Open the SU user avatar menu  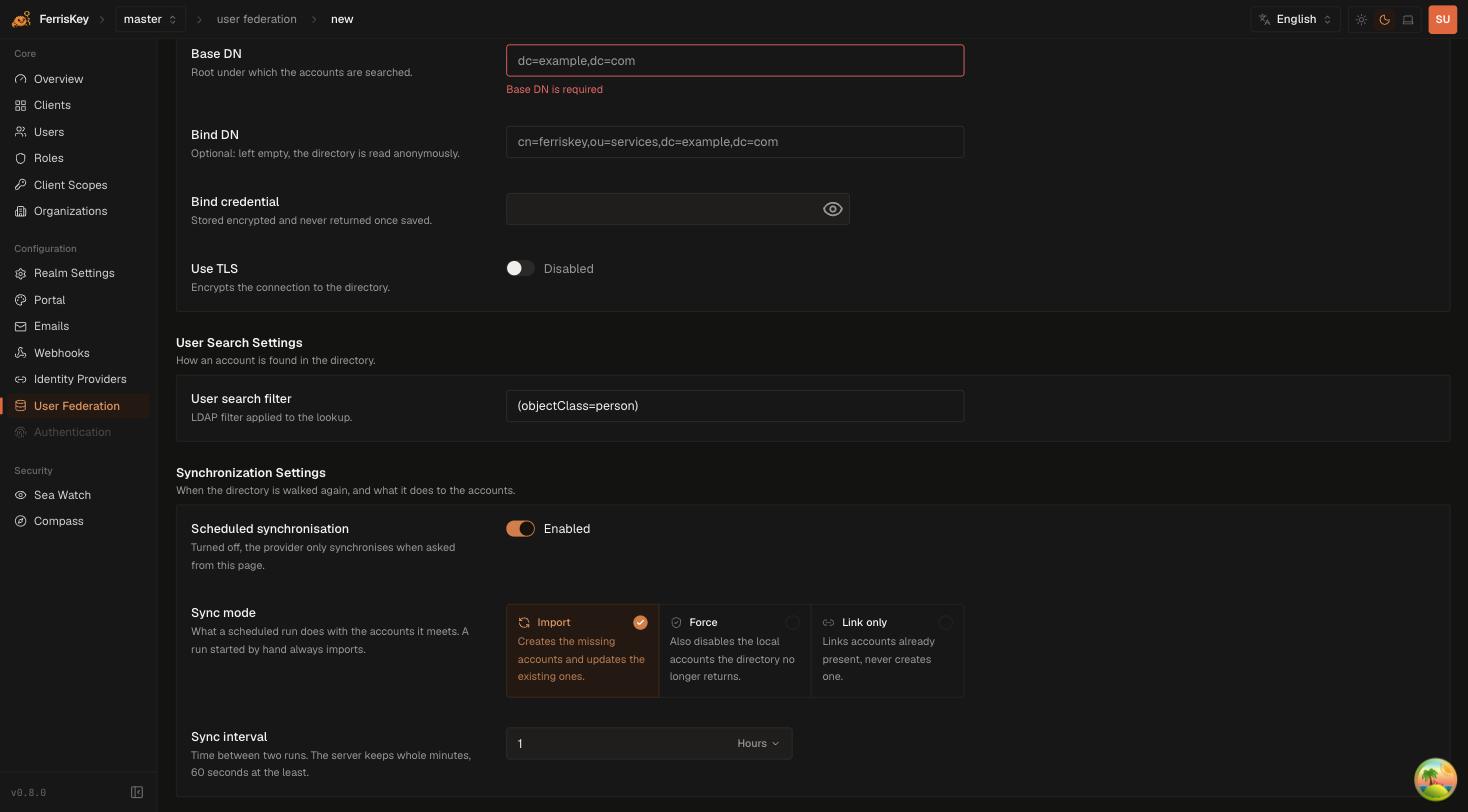pyautogui.click(x=1442, y=19)
